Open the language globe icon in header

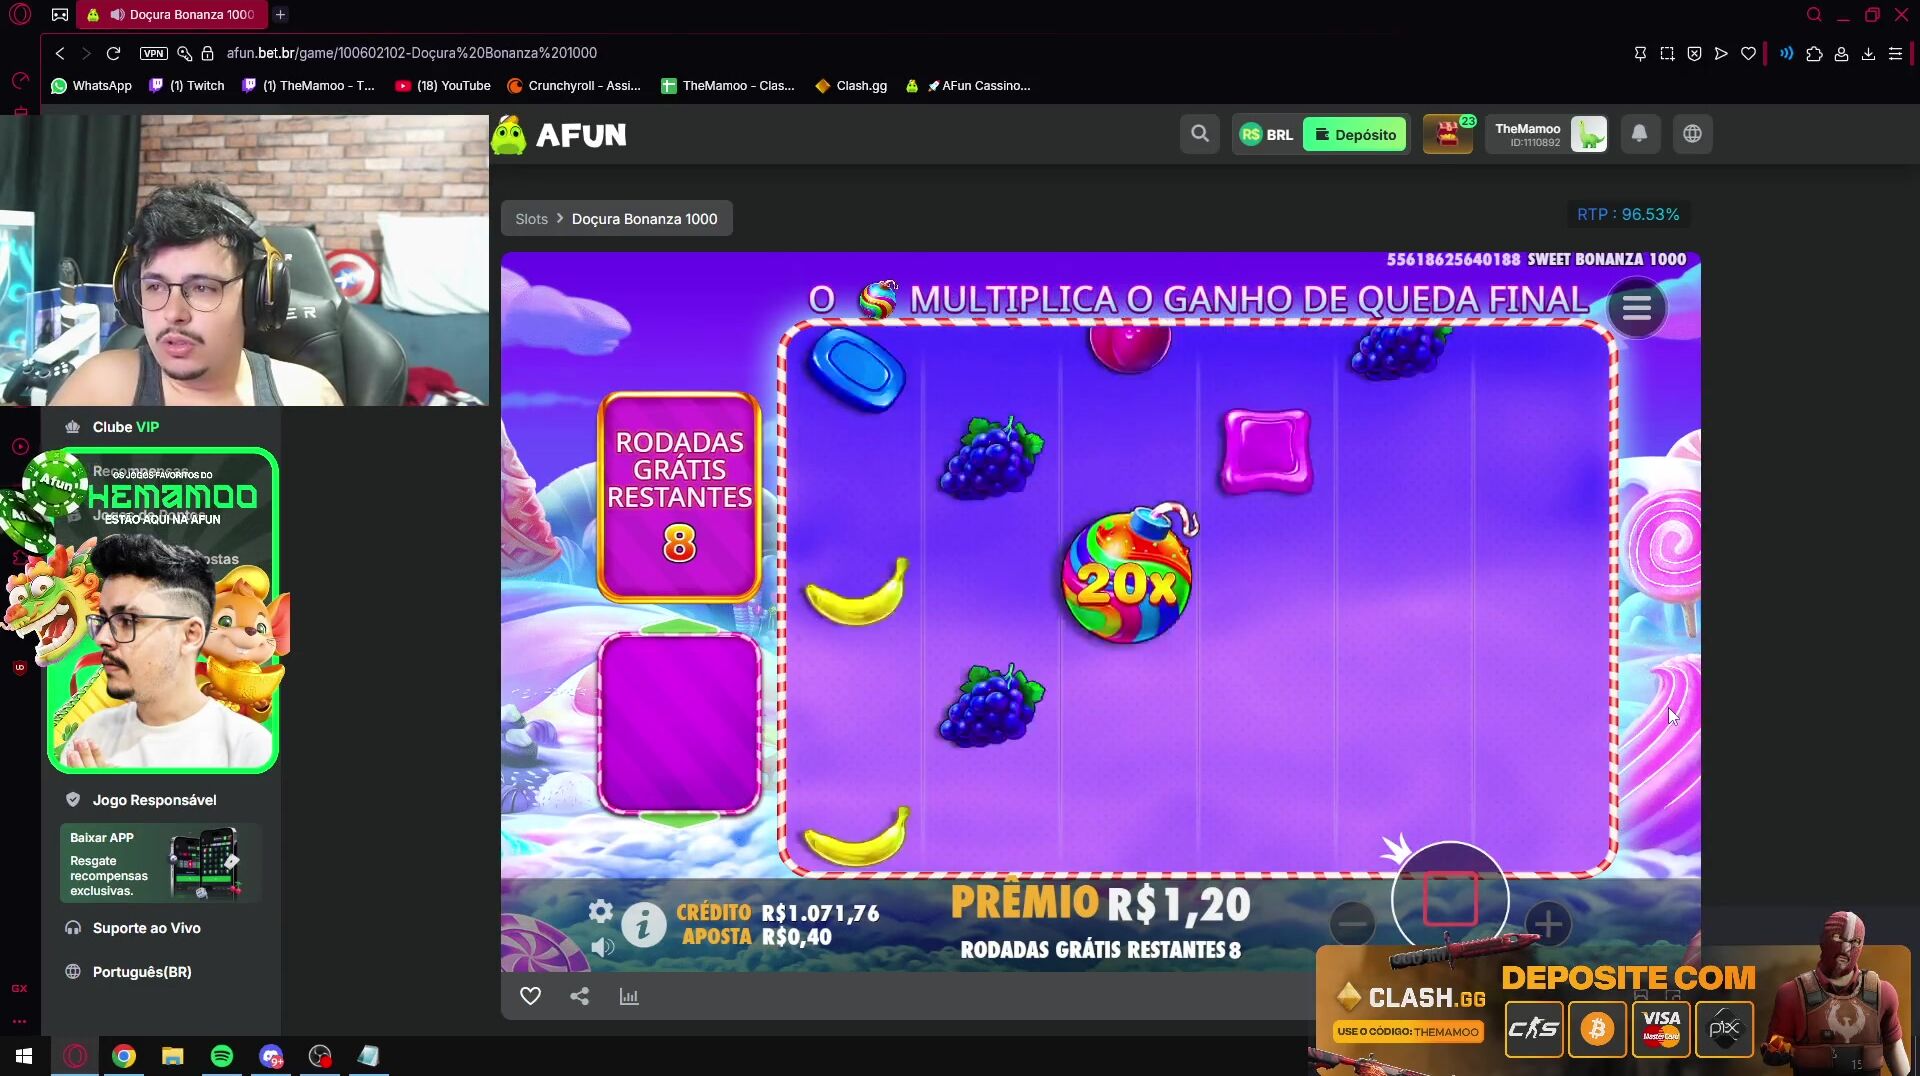pyautogui.click(x=1693, y=134)
